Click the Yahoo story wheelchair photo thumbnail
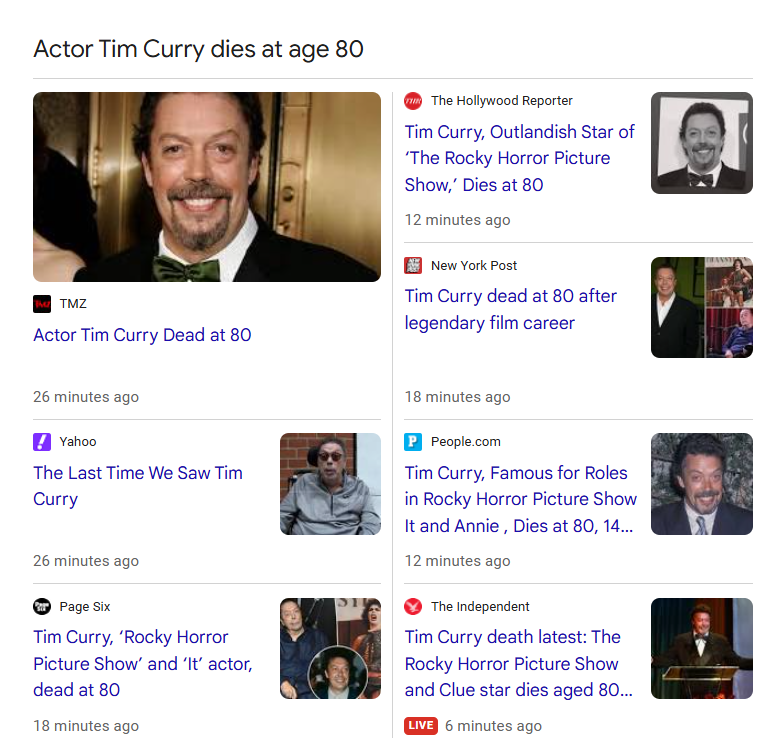 point(330,484)
